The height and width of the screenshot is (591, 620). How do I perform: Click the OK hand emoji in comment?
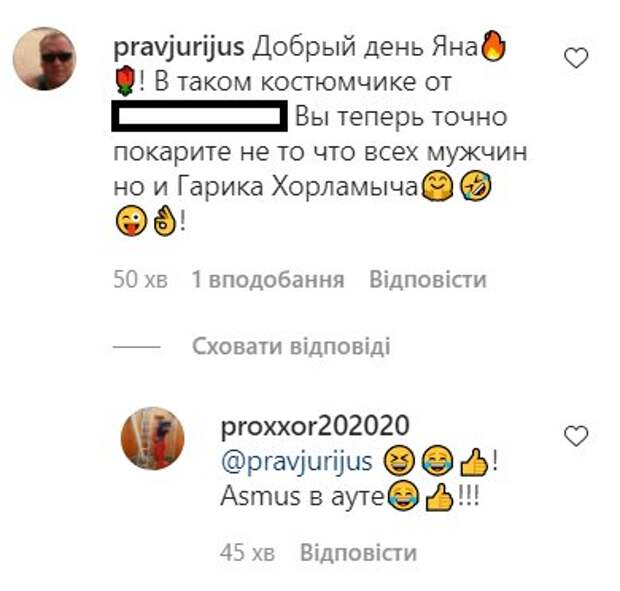tap(164, 221)
